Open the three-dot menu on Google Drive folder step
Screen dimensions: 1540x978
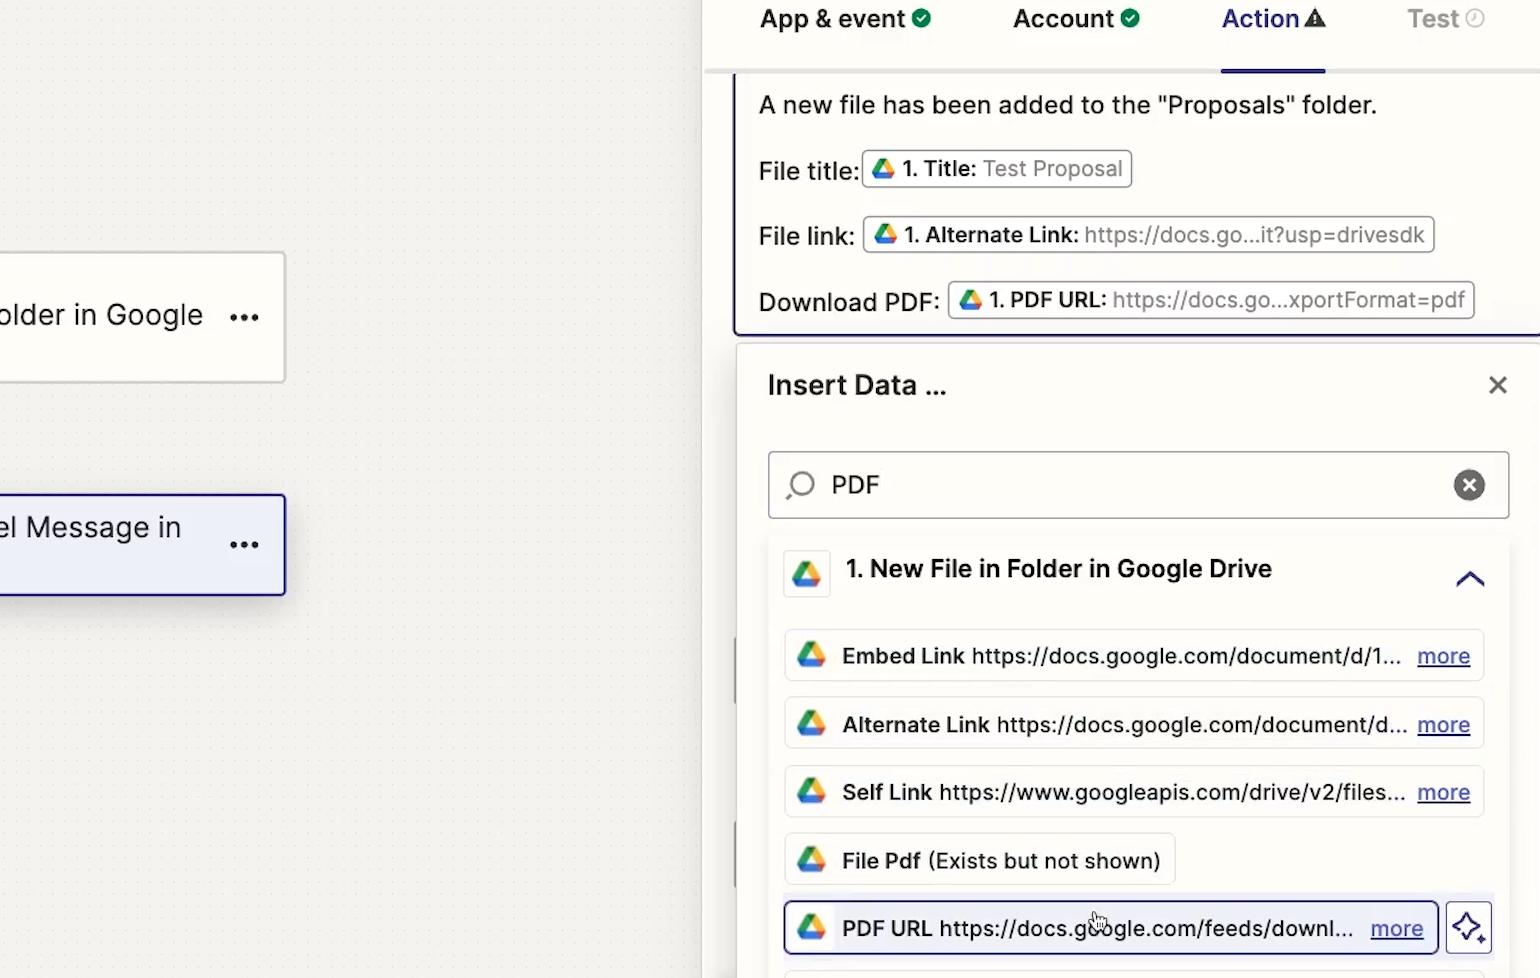(x=244, y=317)
